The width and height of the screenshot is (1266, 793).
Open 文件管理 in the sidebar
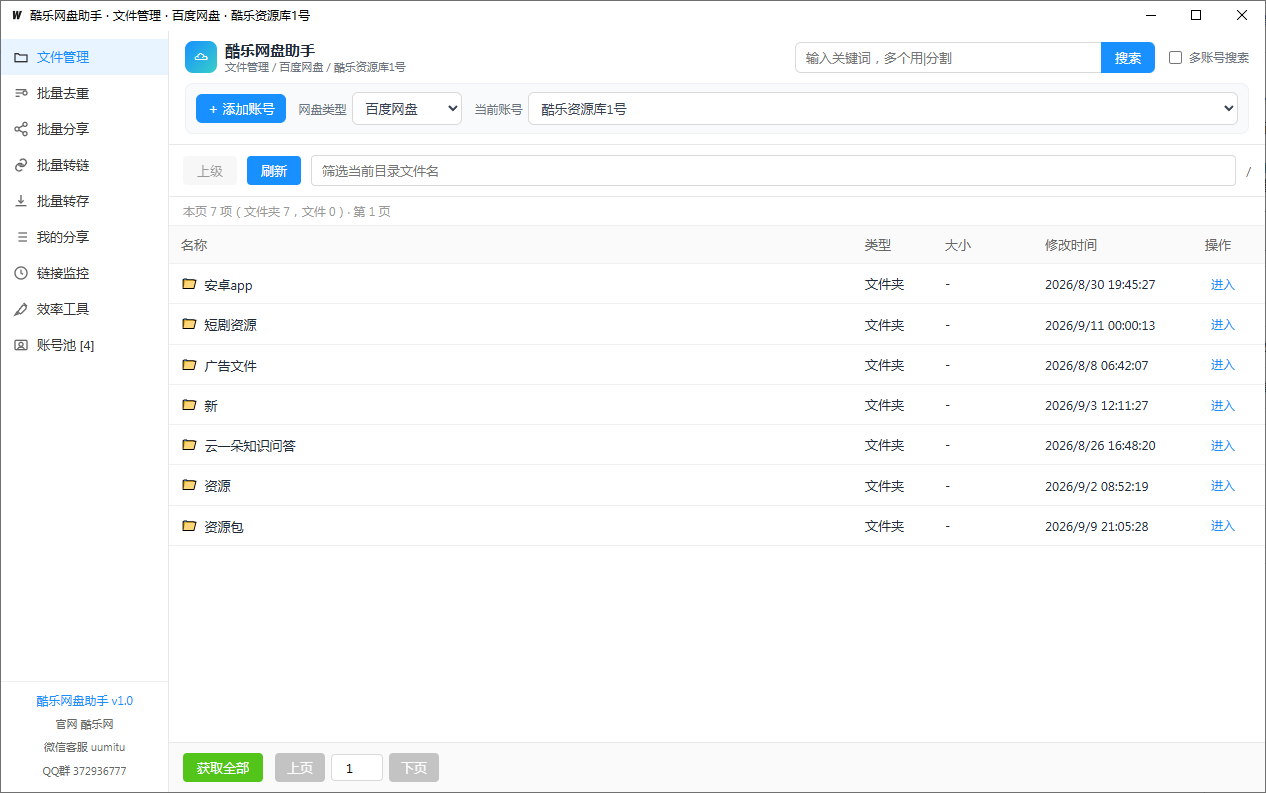(84, 57)
